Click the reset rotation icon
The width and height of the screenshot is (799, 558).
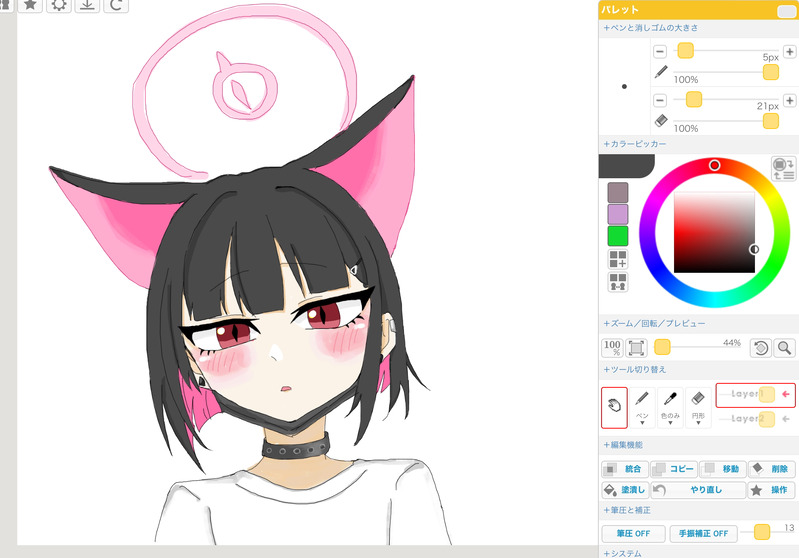coord(761,348)
